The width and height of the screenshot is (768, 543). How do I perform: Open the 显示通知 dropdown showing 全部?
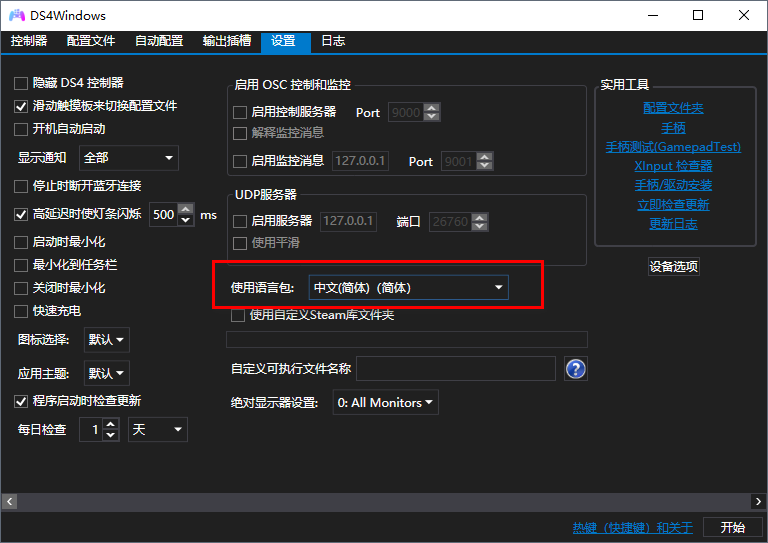128,158
